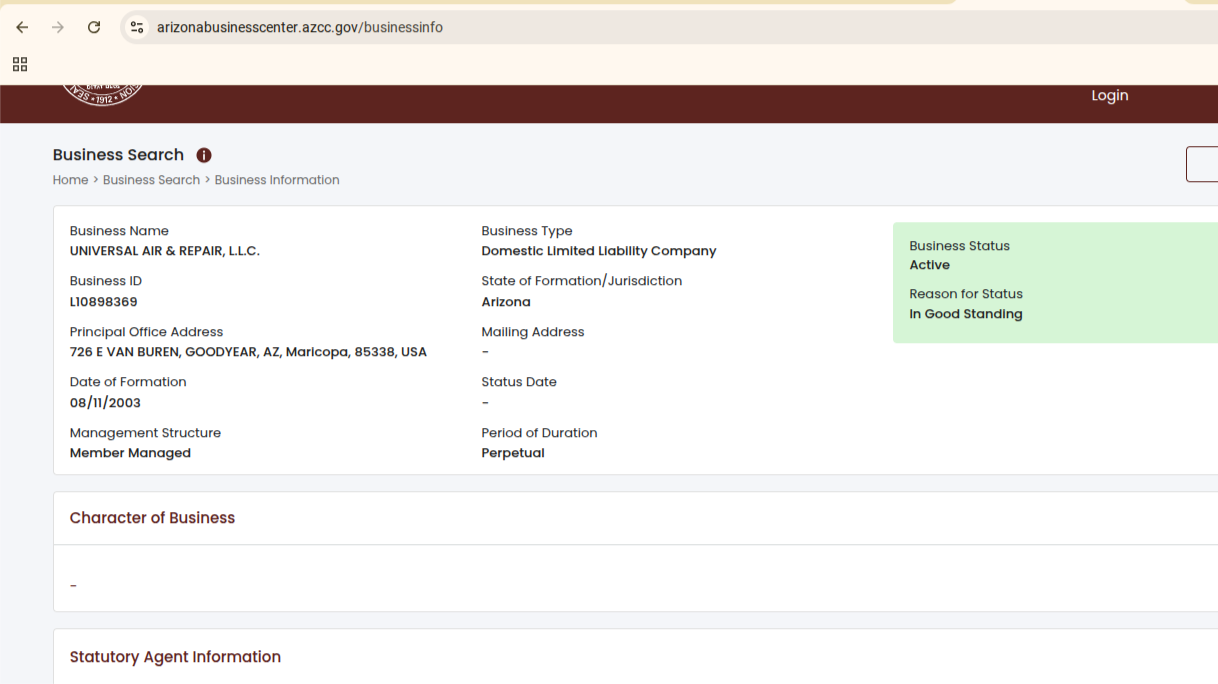Click the Statutory Agent Information section heading
The height and width of the screenshot is (684, 1218).
(x=175, y=657)
